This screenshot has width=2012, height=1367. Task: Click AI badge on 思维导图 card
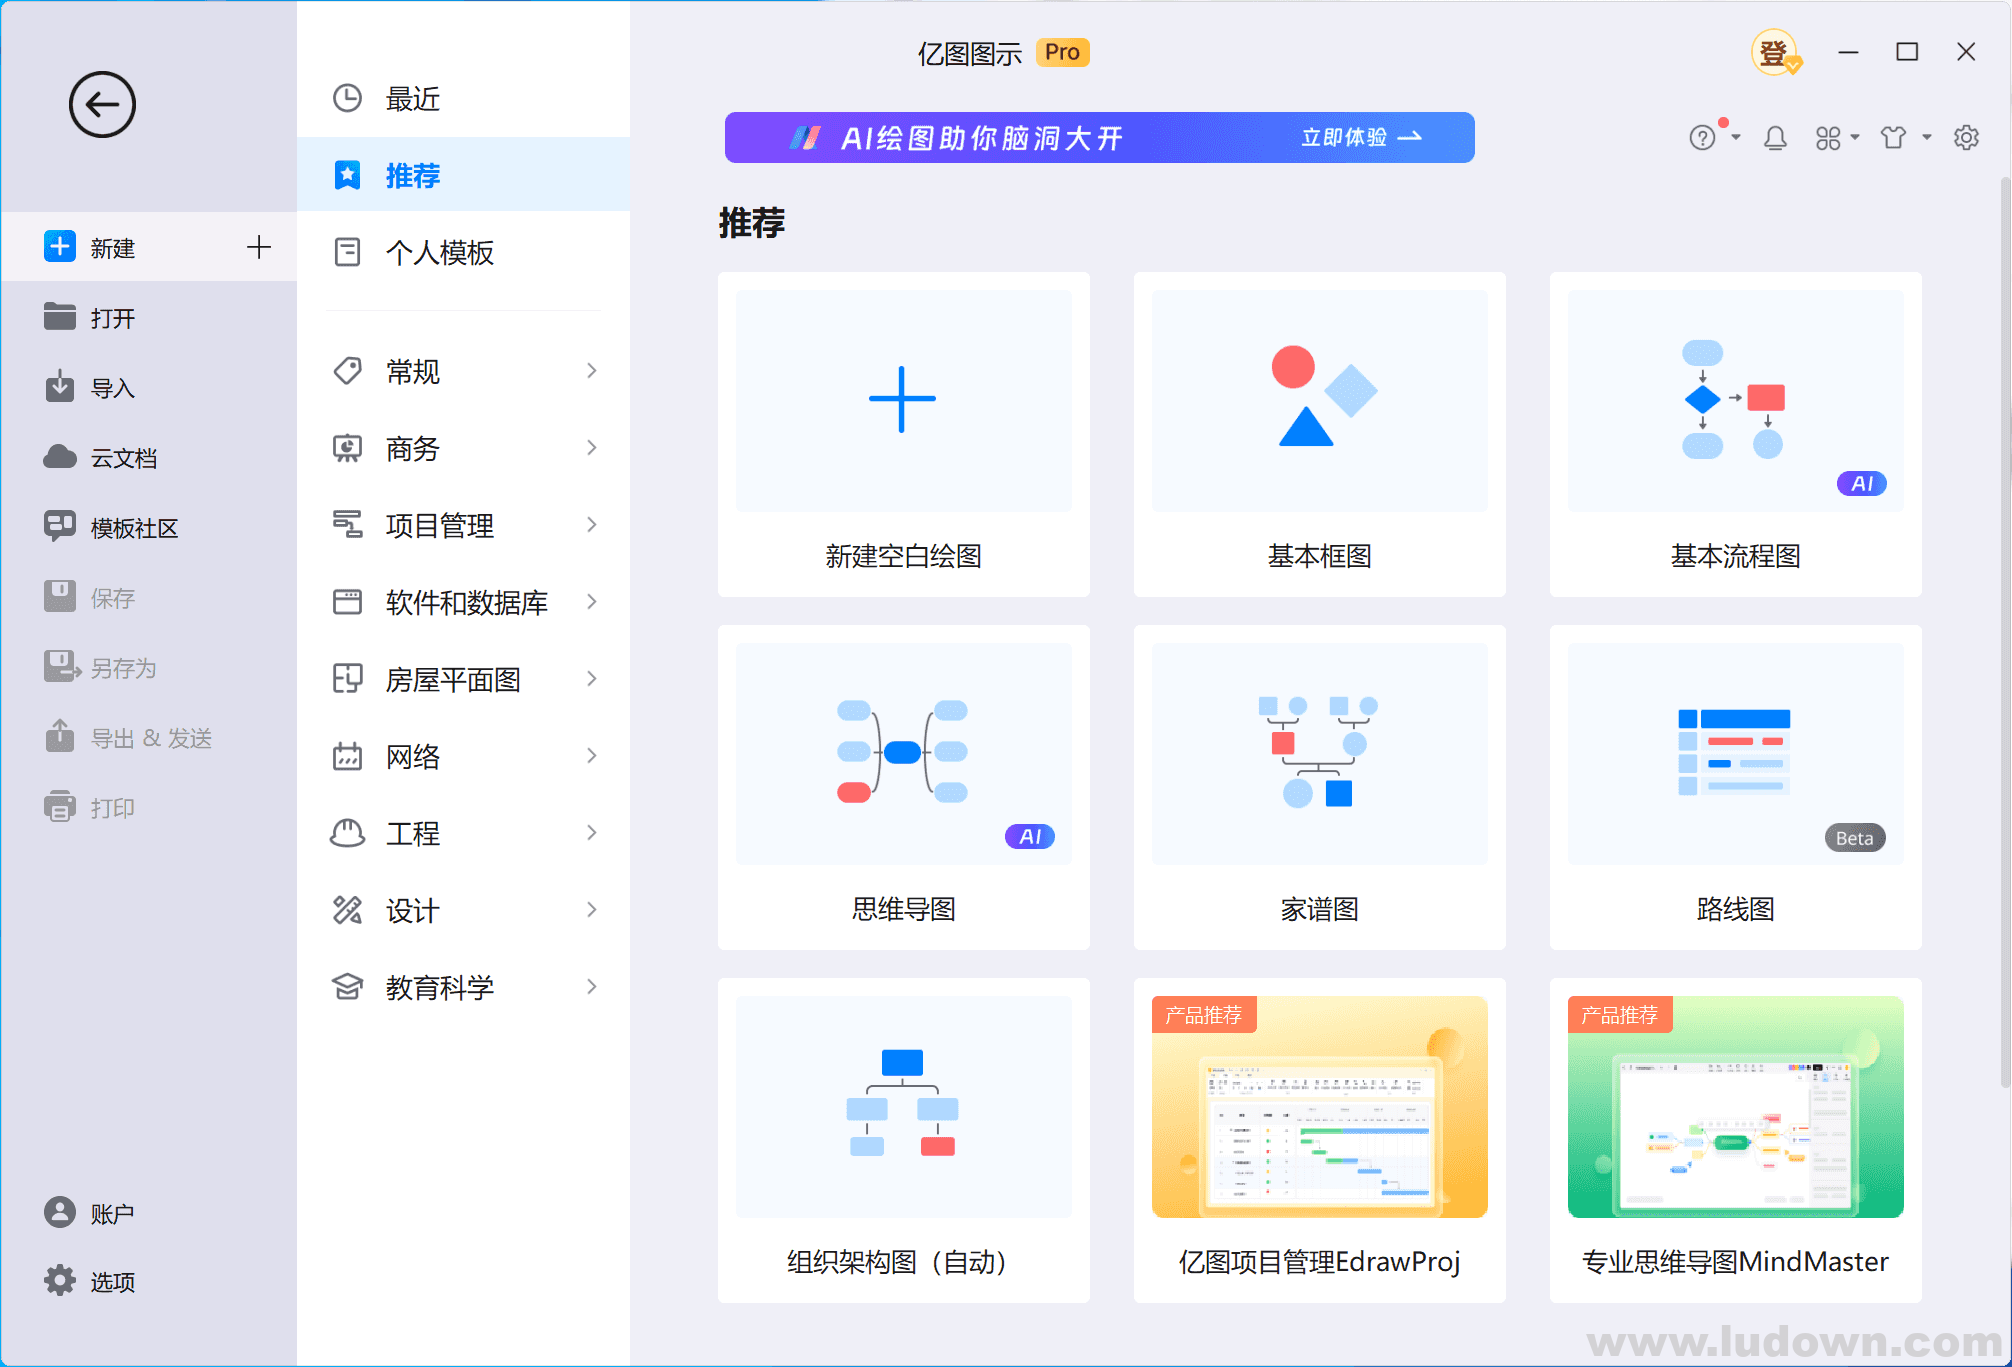click(x=1029, y=837)
